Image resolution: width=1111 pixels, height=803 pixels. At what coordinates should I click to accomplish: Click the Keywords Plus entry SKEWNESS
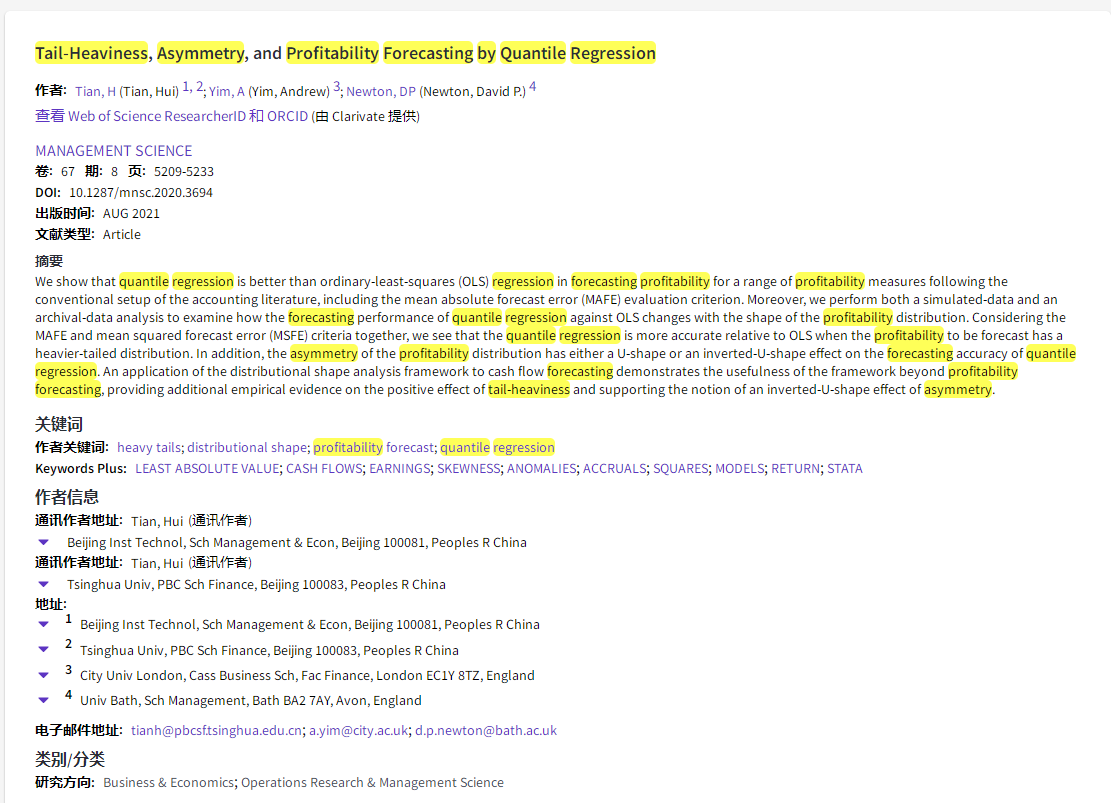[468, 468]
